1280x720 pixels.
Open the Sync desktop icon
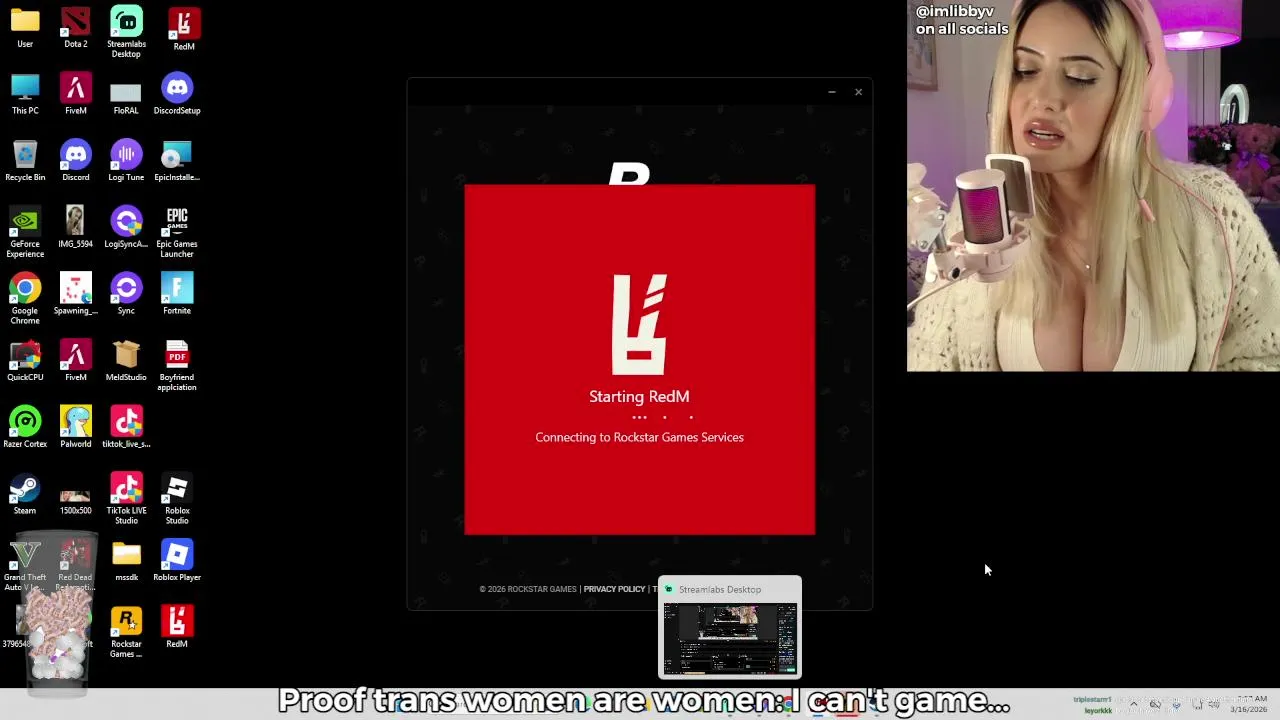pyautogui.click(x=126, y=294)
